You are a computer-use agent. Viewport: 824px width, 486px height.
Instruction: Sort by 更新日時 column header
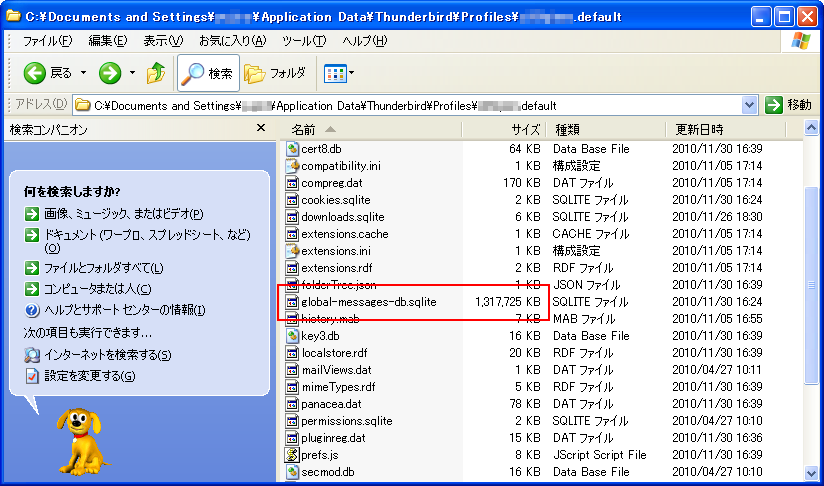(x=725, y=129)
